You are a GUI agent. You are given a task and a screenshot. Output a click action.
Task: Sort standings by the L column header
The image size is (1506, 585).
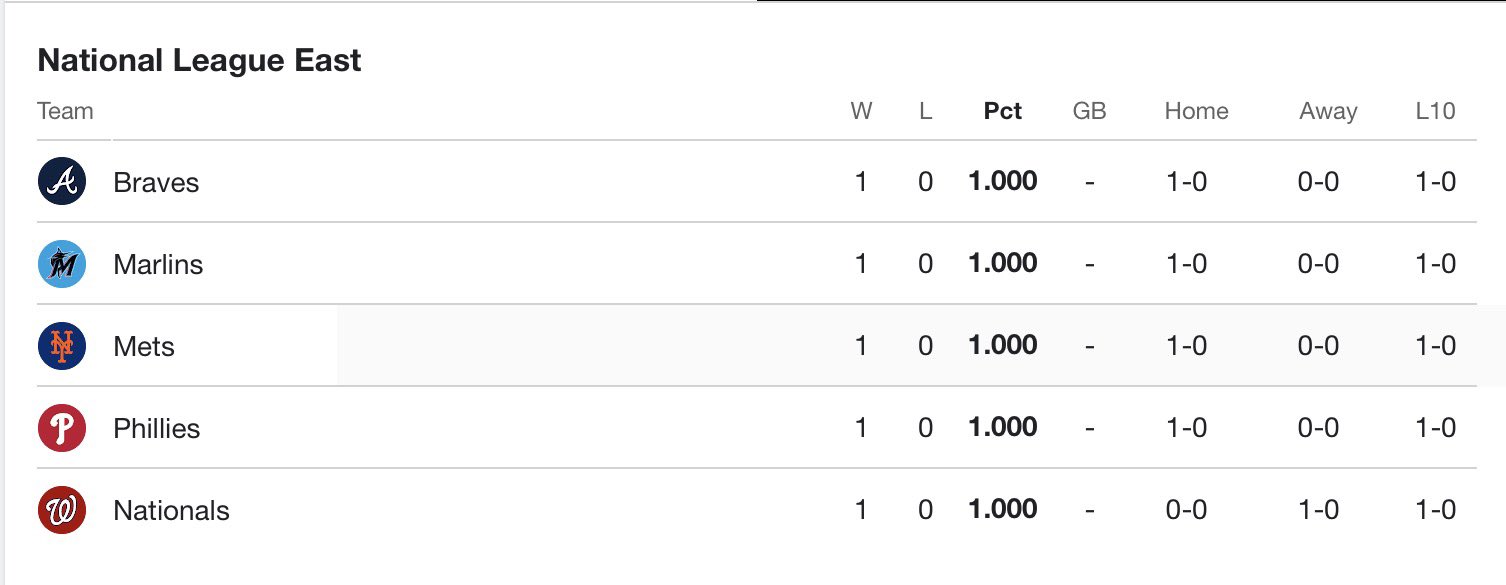[x=925, y=111]
